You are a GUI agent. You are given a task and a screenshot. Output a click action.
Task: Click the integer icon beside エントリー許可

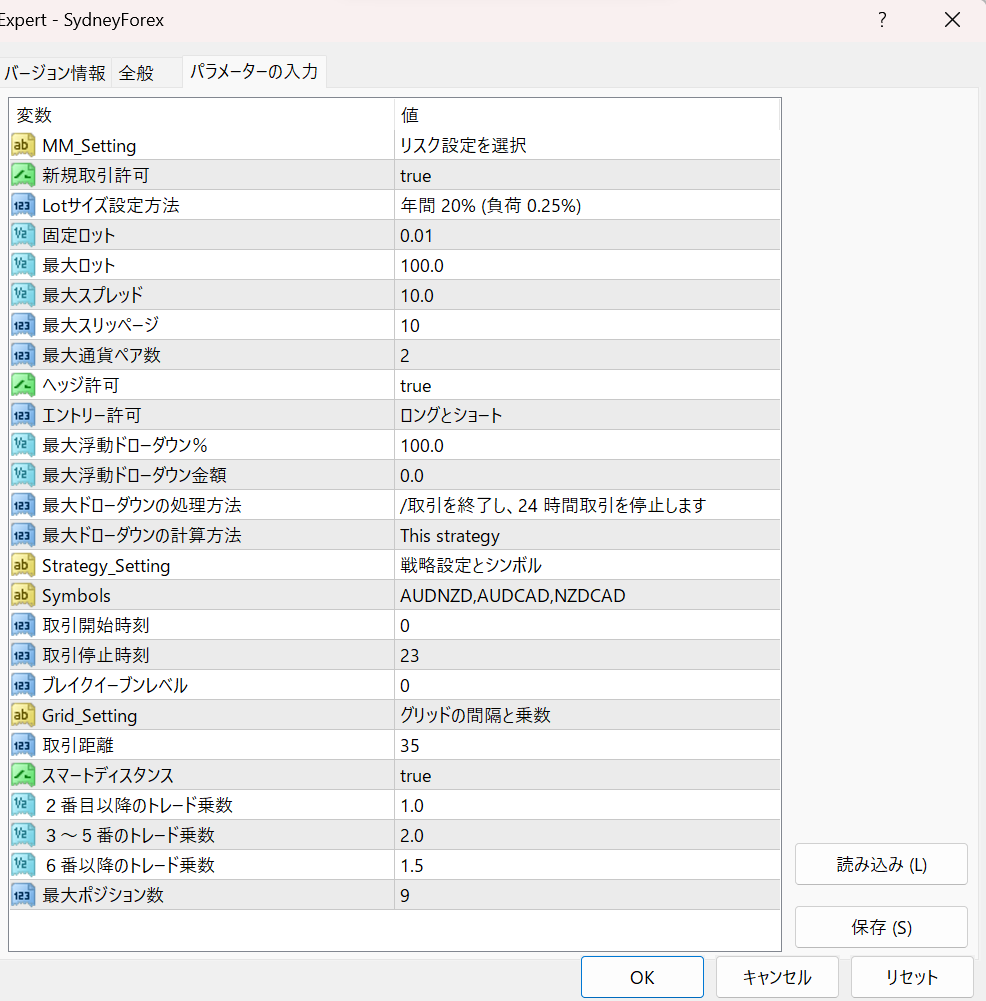(x=22, y=415)
